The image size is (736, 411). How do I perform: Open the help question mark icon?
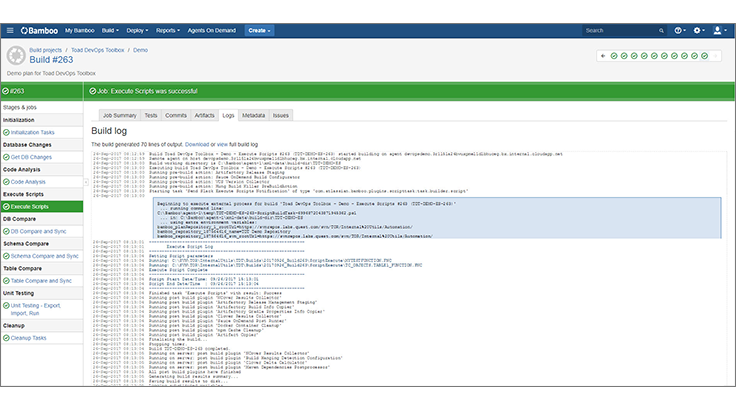680,30
